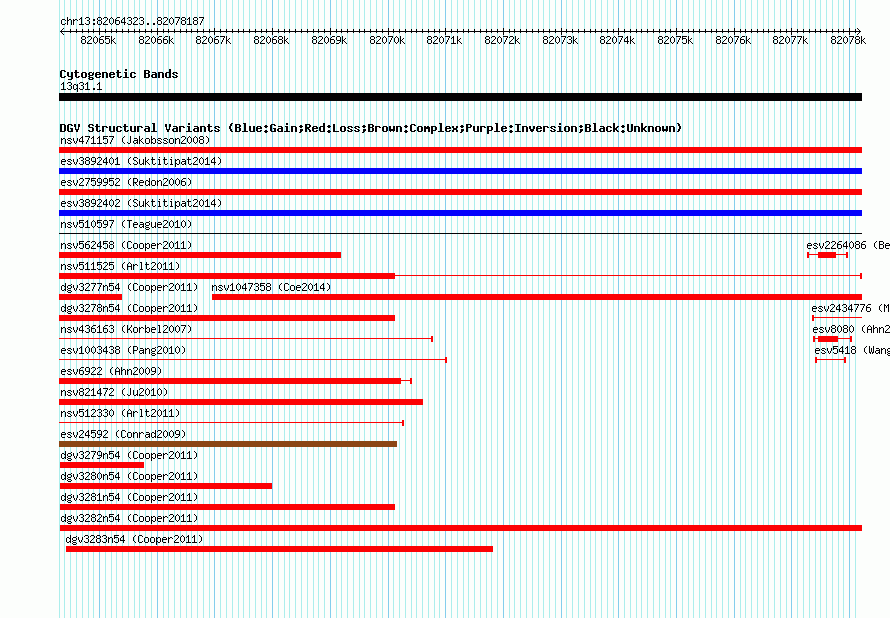Click the Cytogenetic Bands track title
Viewport: 890px width, 618px height.
click(119, 74)
